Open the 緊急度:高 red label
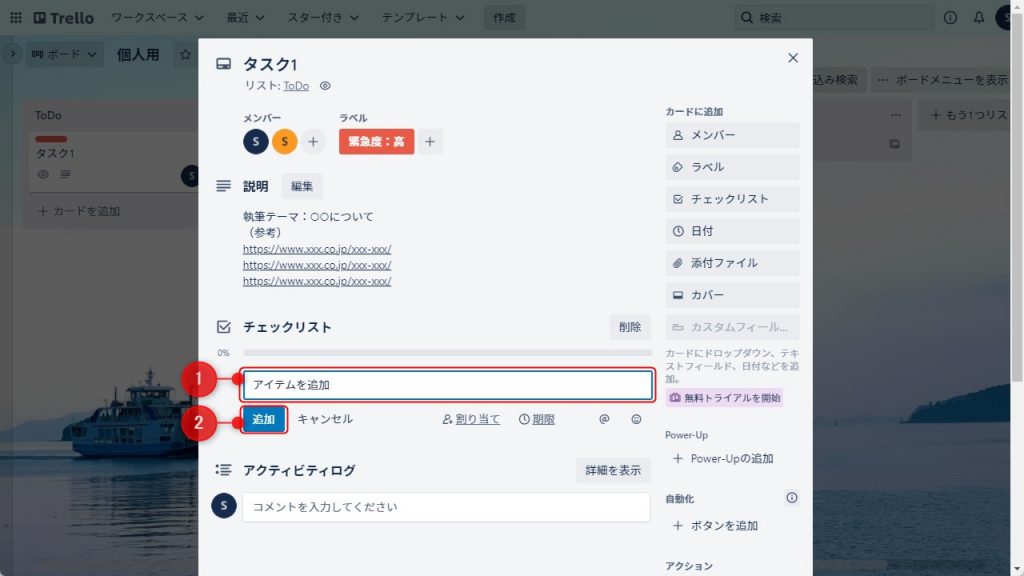1024x576 pixels. (x=376, y=142)
